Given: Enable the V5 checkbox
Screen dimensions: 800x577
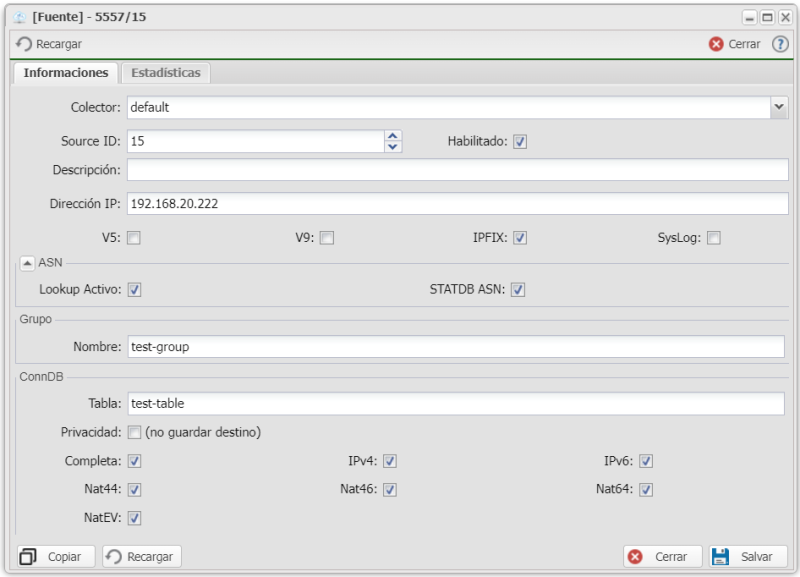Looking at the screenshot, I should pos(134,238).
